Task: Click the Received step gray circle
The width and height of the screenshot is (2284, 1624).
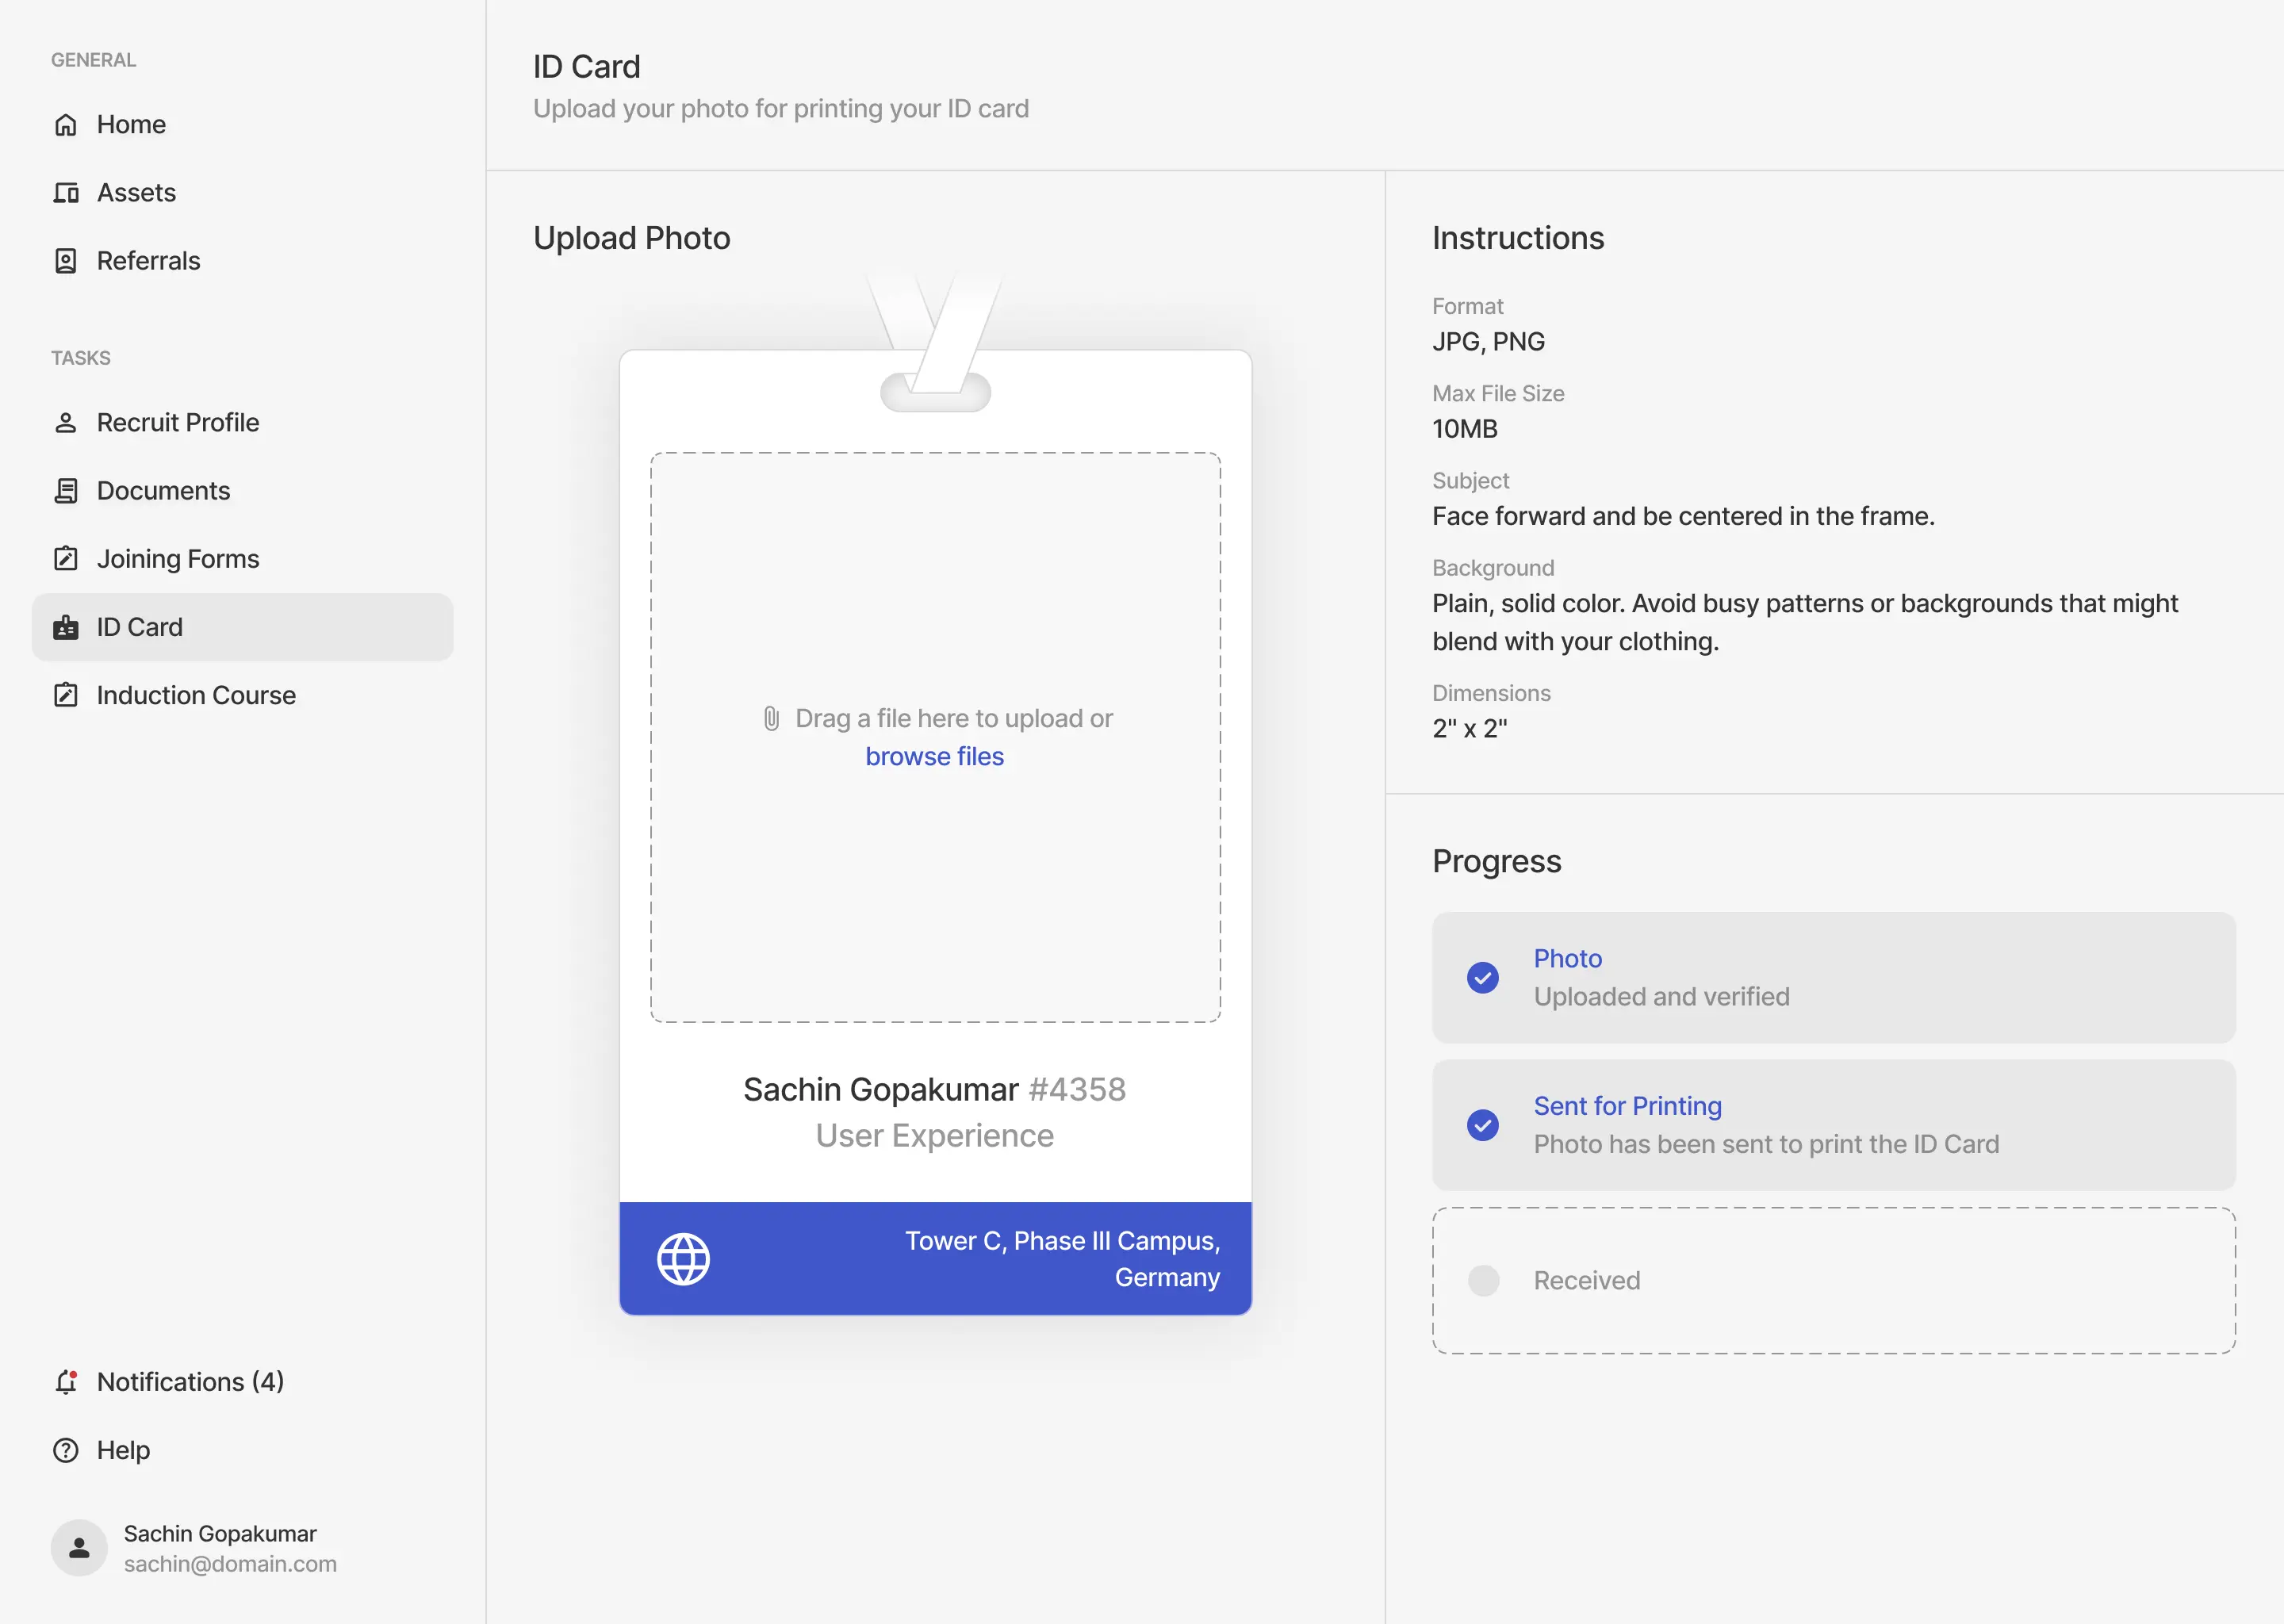Action: 1483,1281
